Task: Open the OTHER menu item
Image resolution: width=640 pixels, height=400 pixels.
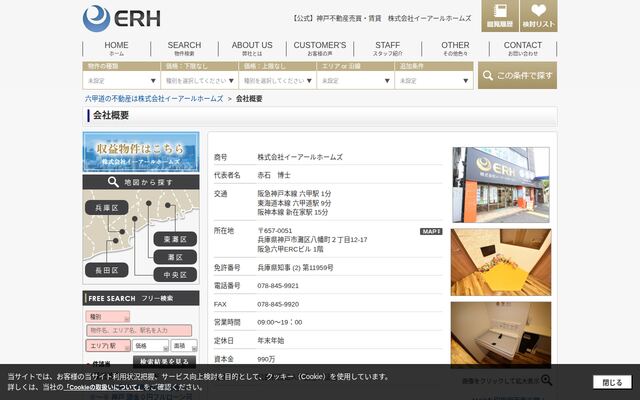Action: click(455, 48)
